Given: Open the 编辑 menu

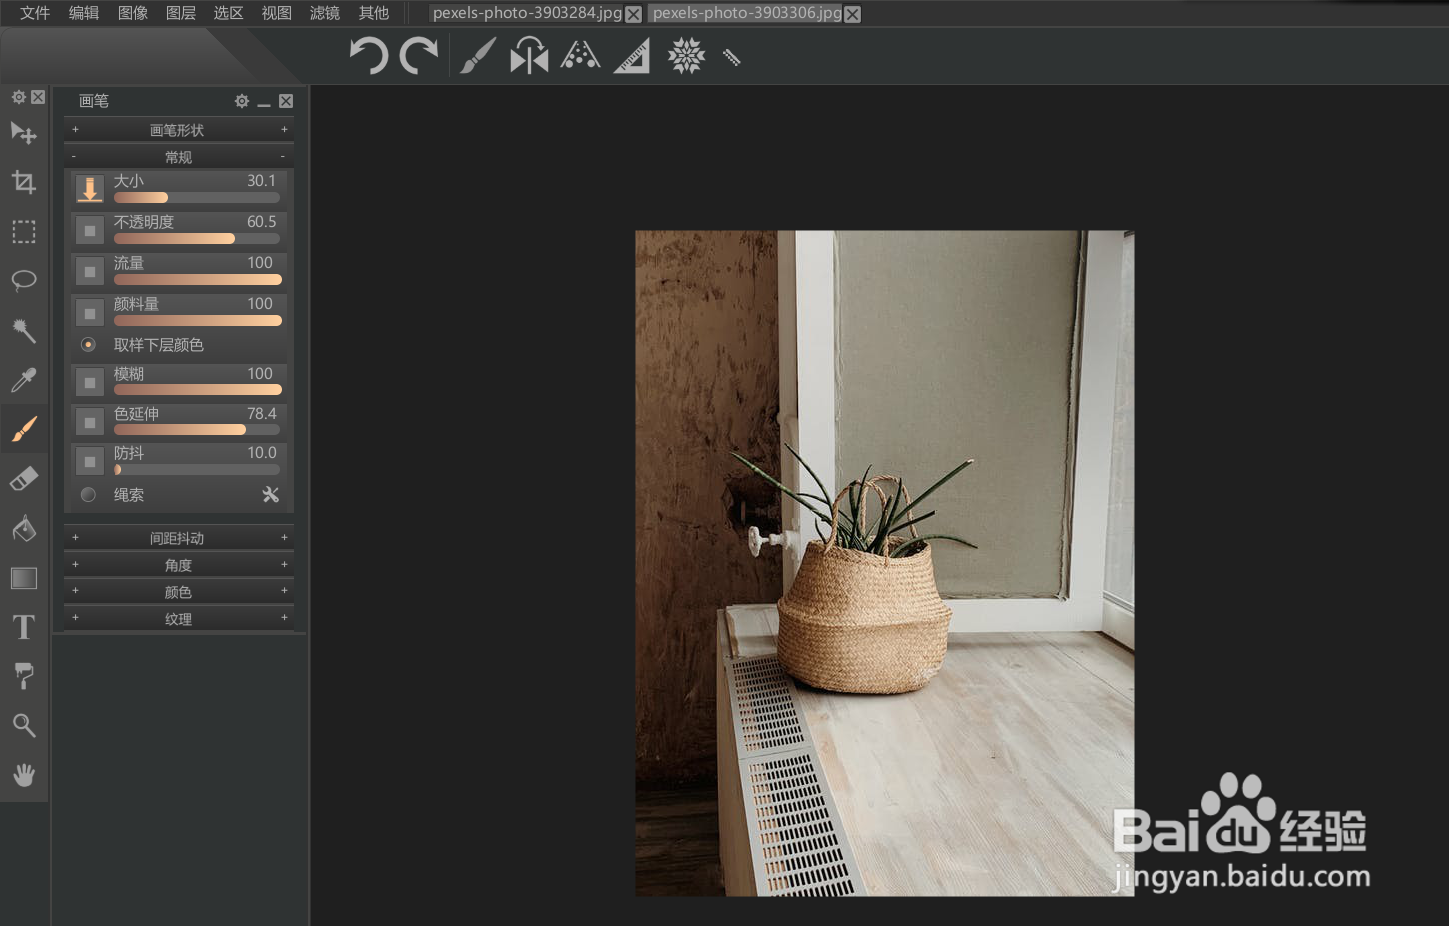Looking at the screenshot, I should click(x=84, y=13).
